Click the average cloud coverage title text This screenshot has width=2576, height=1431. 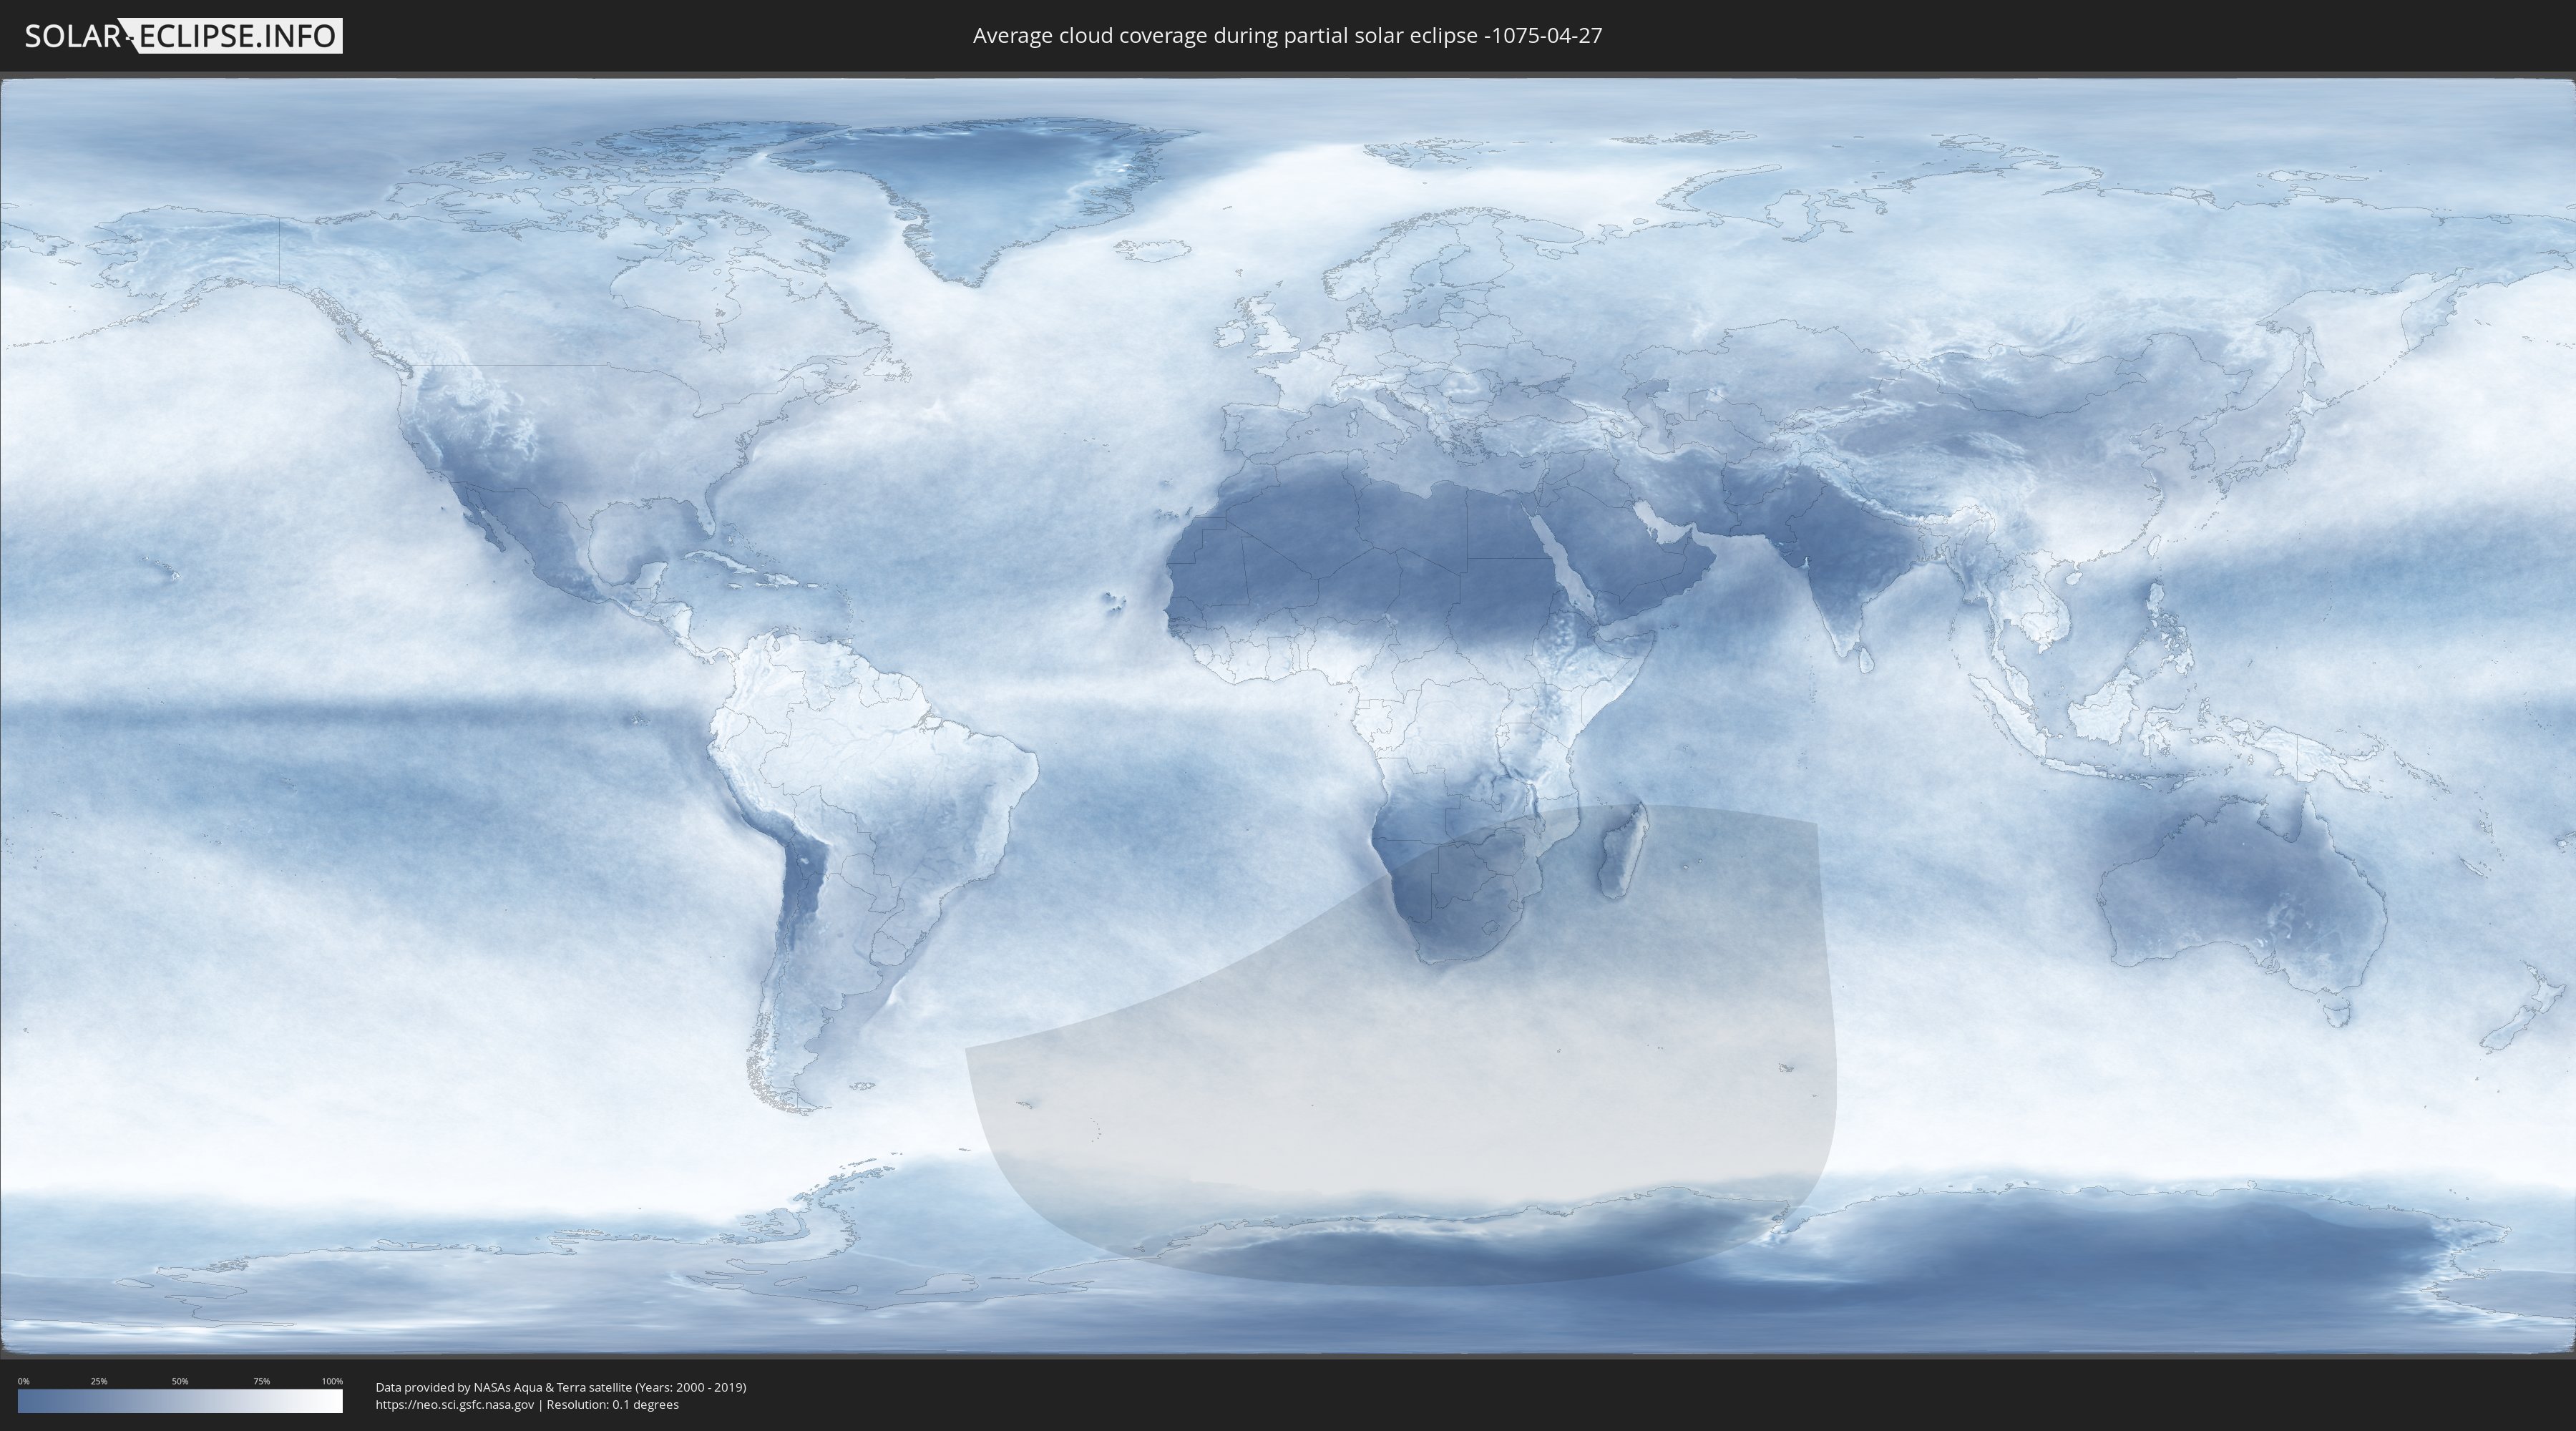(x=1287, y=36)
